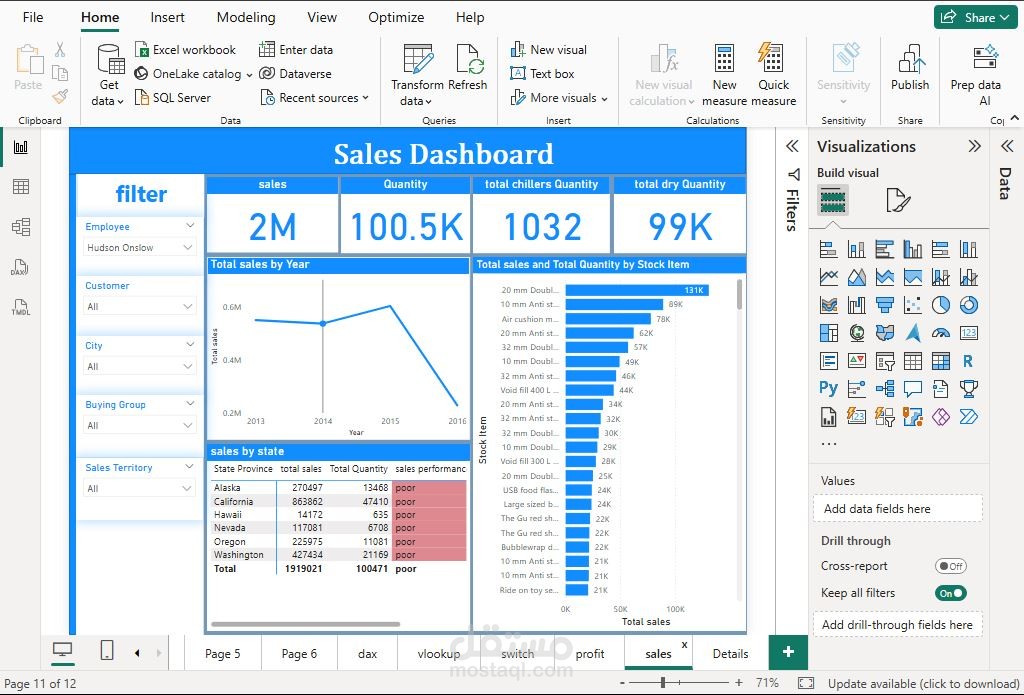Select the card visual with 123
1024x695 pixels.
pyautogui.click(x=968, y=333)
